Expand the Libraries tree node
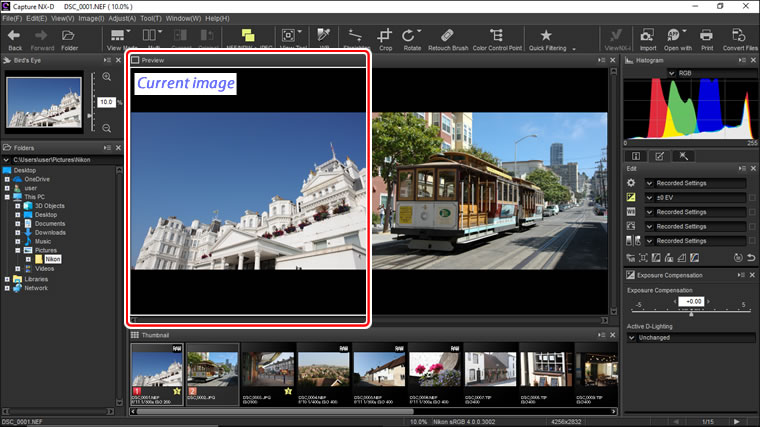This screenshot has width=760, height=427. coord(7,279)
